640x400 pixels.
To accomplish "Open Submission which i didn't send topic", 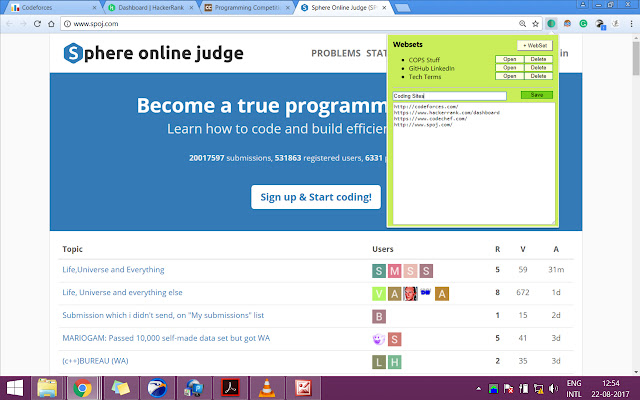I will coord(163,316).
